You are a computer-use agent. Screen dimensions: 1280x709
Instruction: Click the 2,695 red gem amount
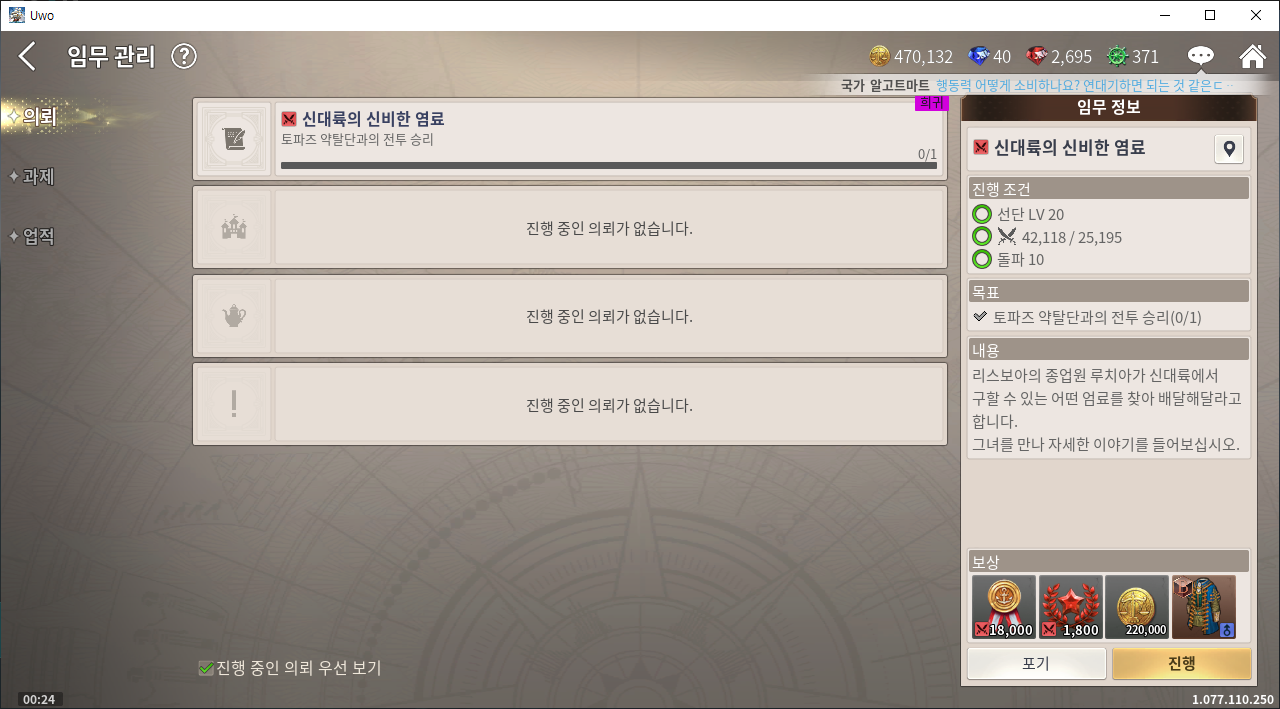pos(1071,57)
